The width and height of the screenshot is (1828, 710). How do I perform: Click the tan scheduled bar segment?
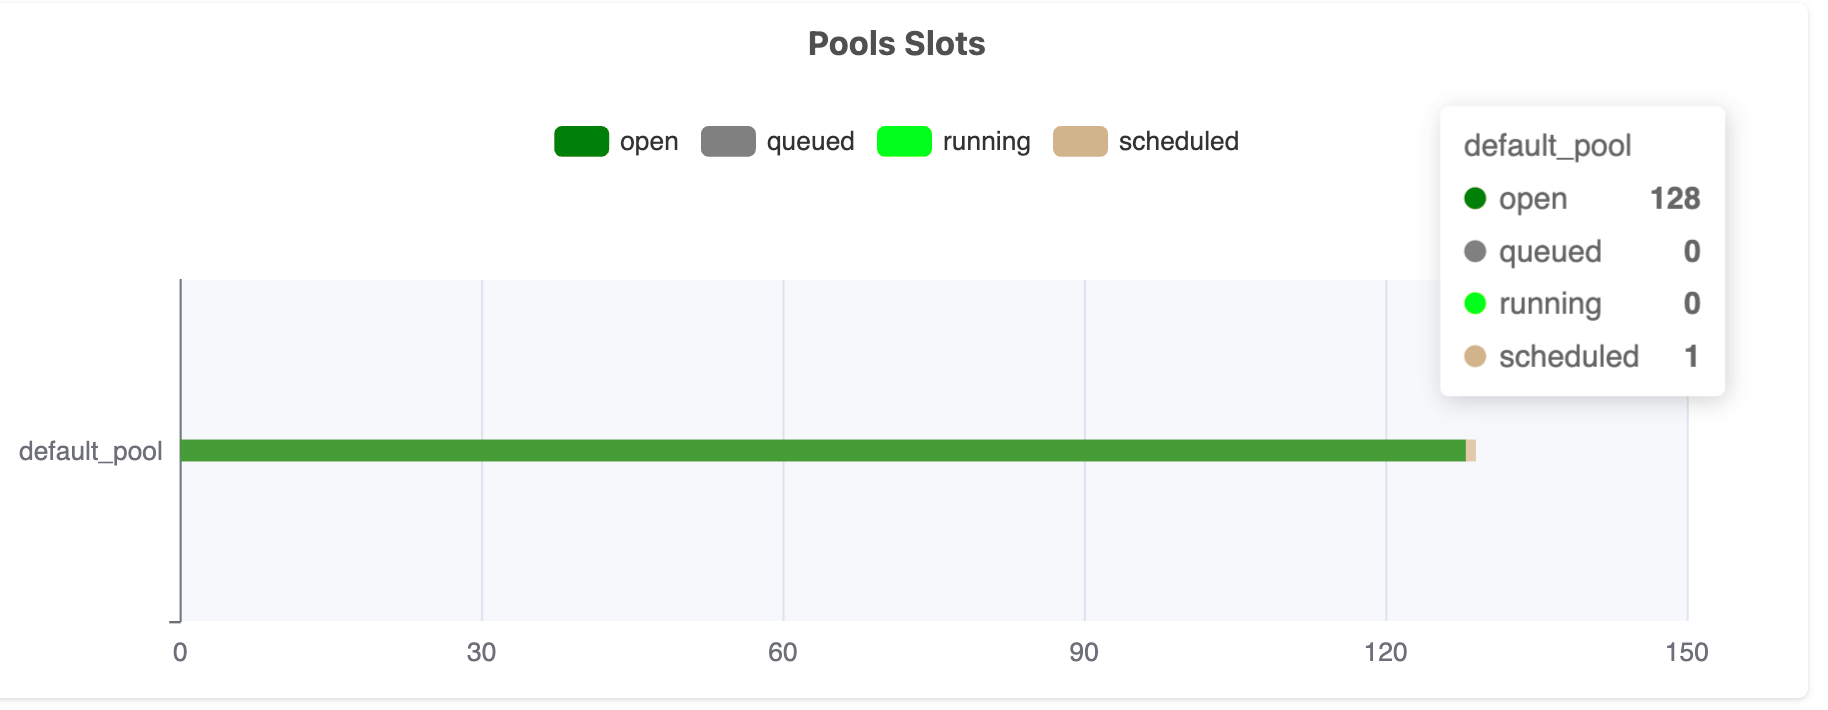[x=1471, y=451]
